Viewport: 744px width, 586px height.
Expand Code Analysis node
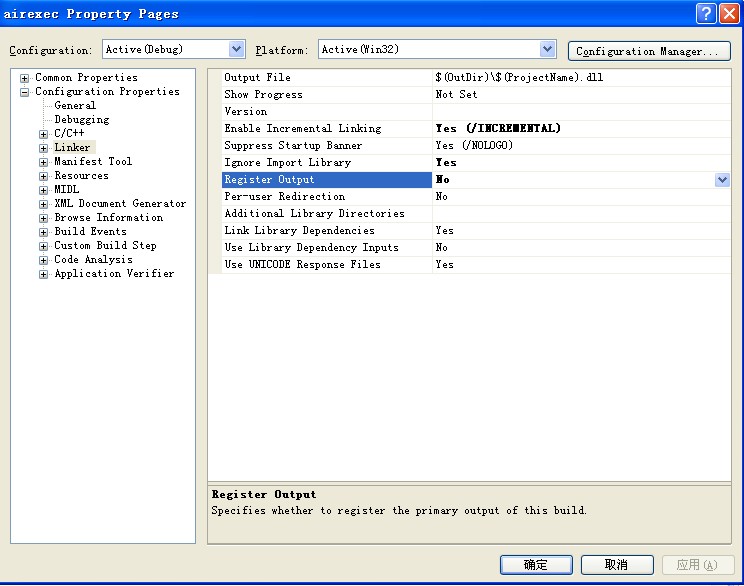[x=43, y=260]
